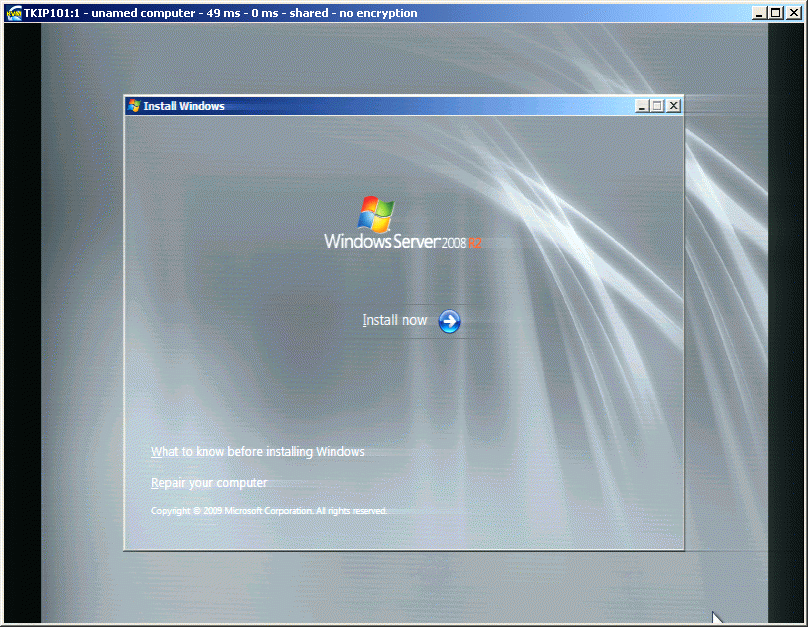Minimize the TKIP101 viewer window

tap(758, 13)
